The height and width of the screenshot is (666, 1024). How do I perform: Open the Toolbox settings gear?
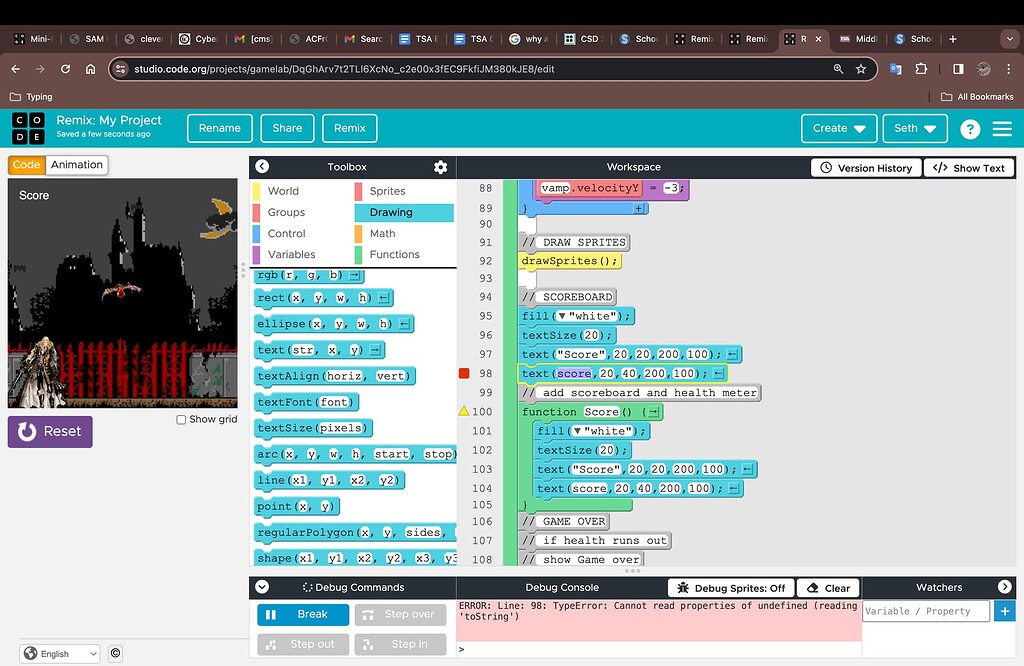tap(440, 166)
